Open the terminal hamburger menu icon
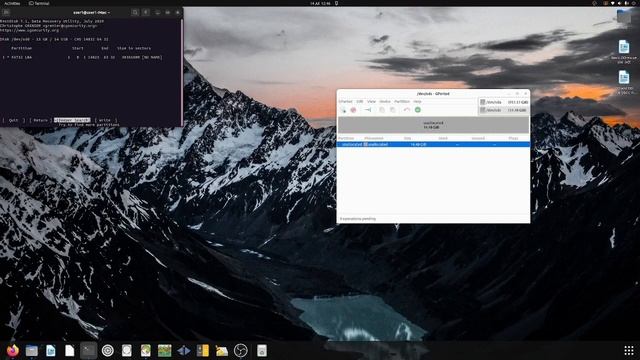 (x=146, y=12)
